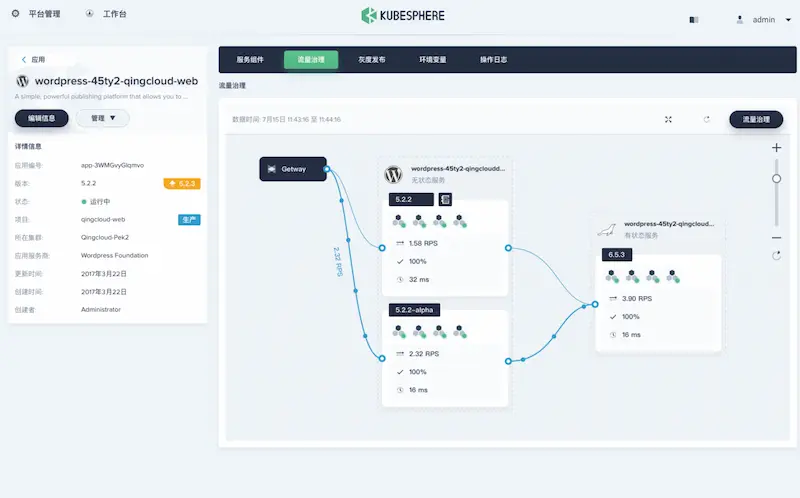The height and width of the screenshot is (498, 800).
Task: Click last pod icon in 5.2.2-alpha card
Action: click(x=460, y=332)
